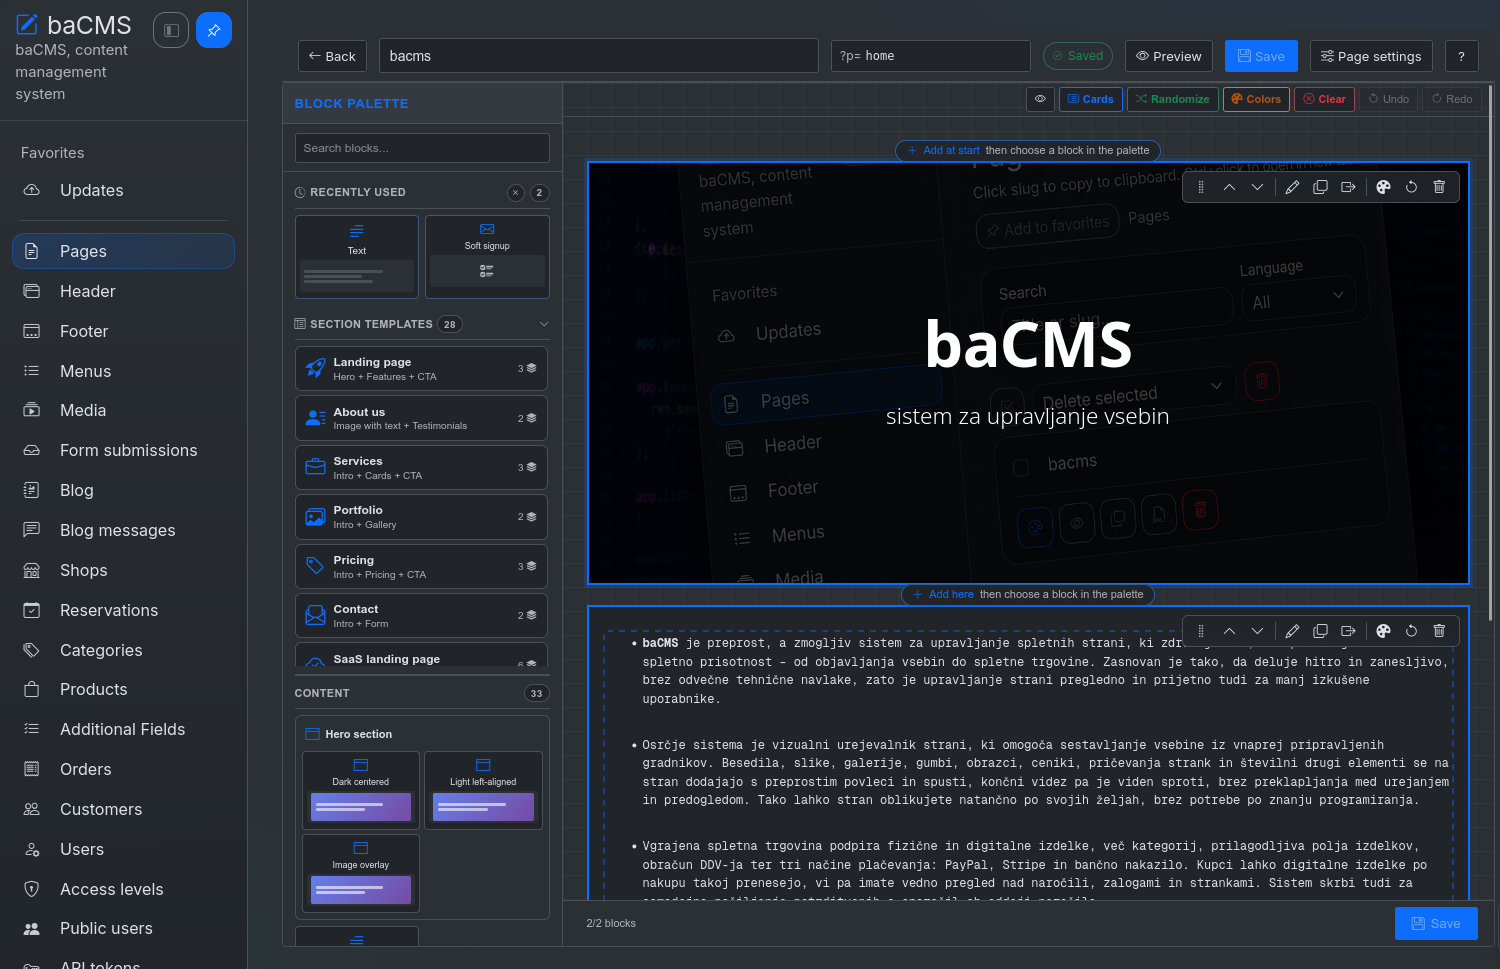1500x969 pixels.
Task: Toggle the canvas eye visibility button
Action: pos(1040,99)
